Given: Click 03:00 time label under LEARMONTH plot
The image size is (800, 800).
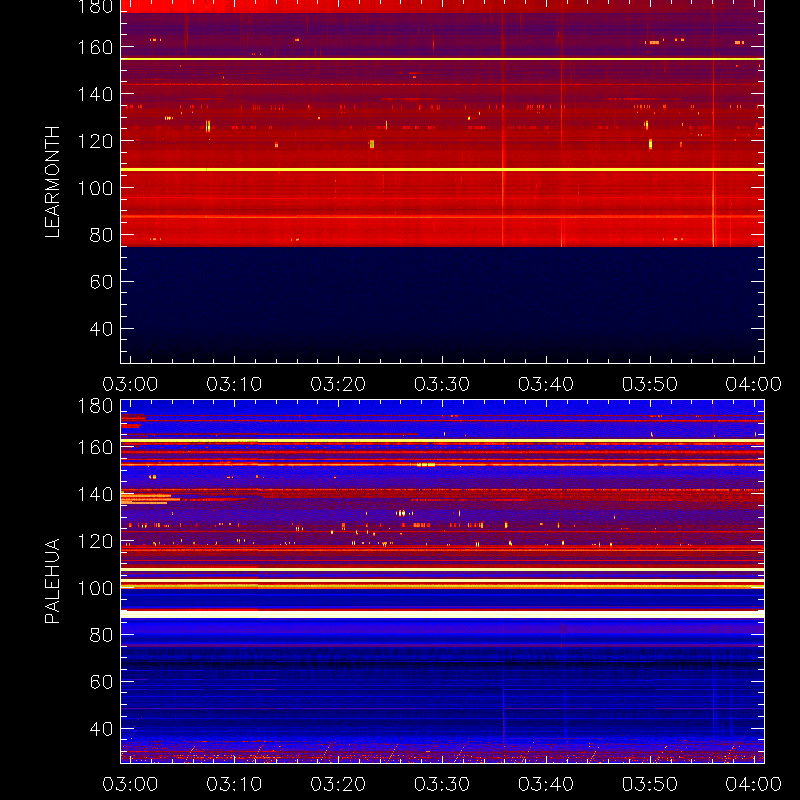Looking at the screenshot, I should (x=131, y=384).
